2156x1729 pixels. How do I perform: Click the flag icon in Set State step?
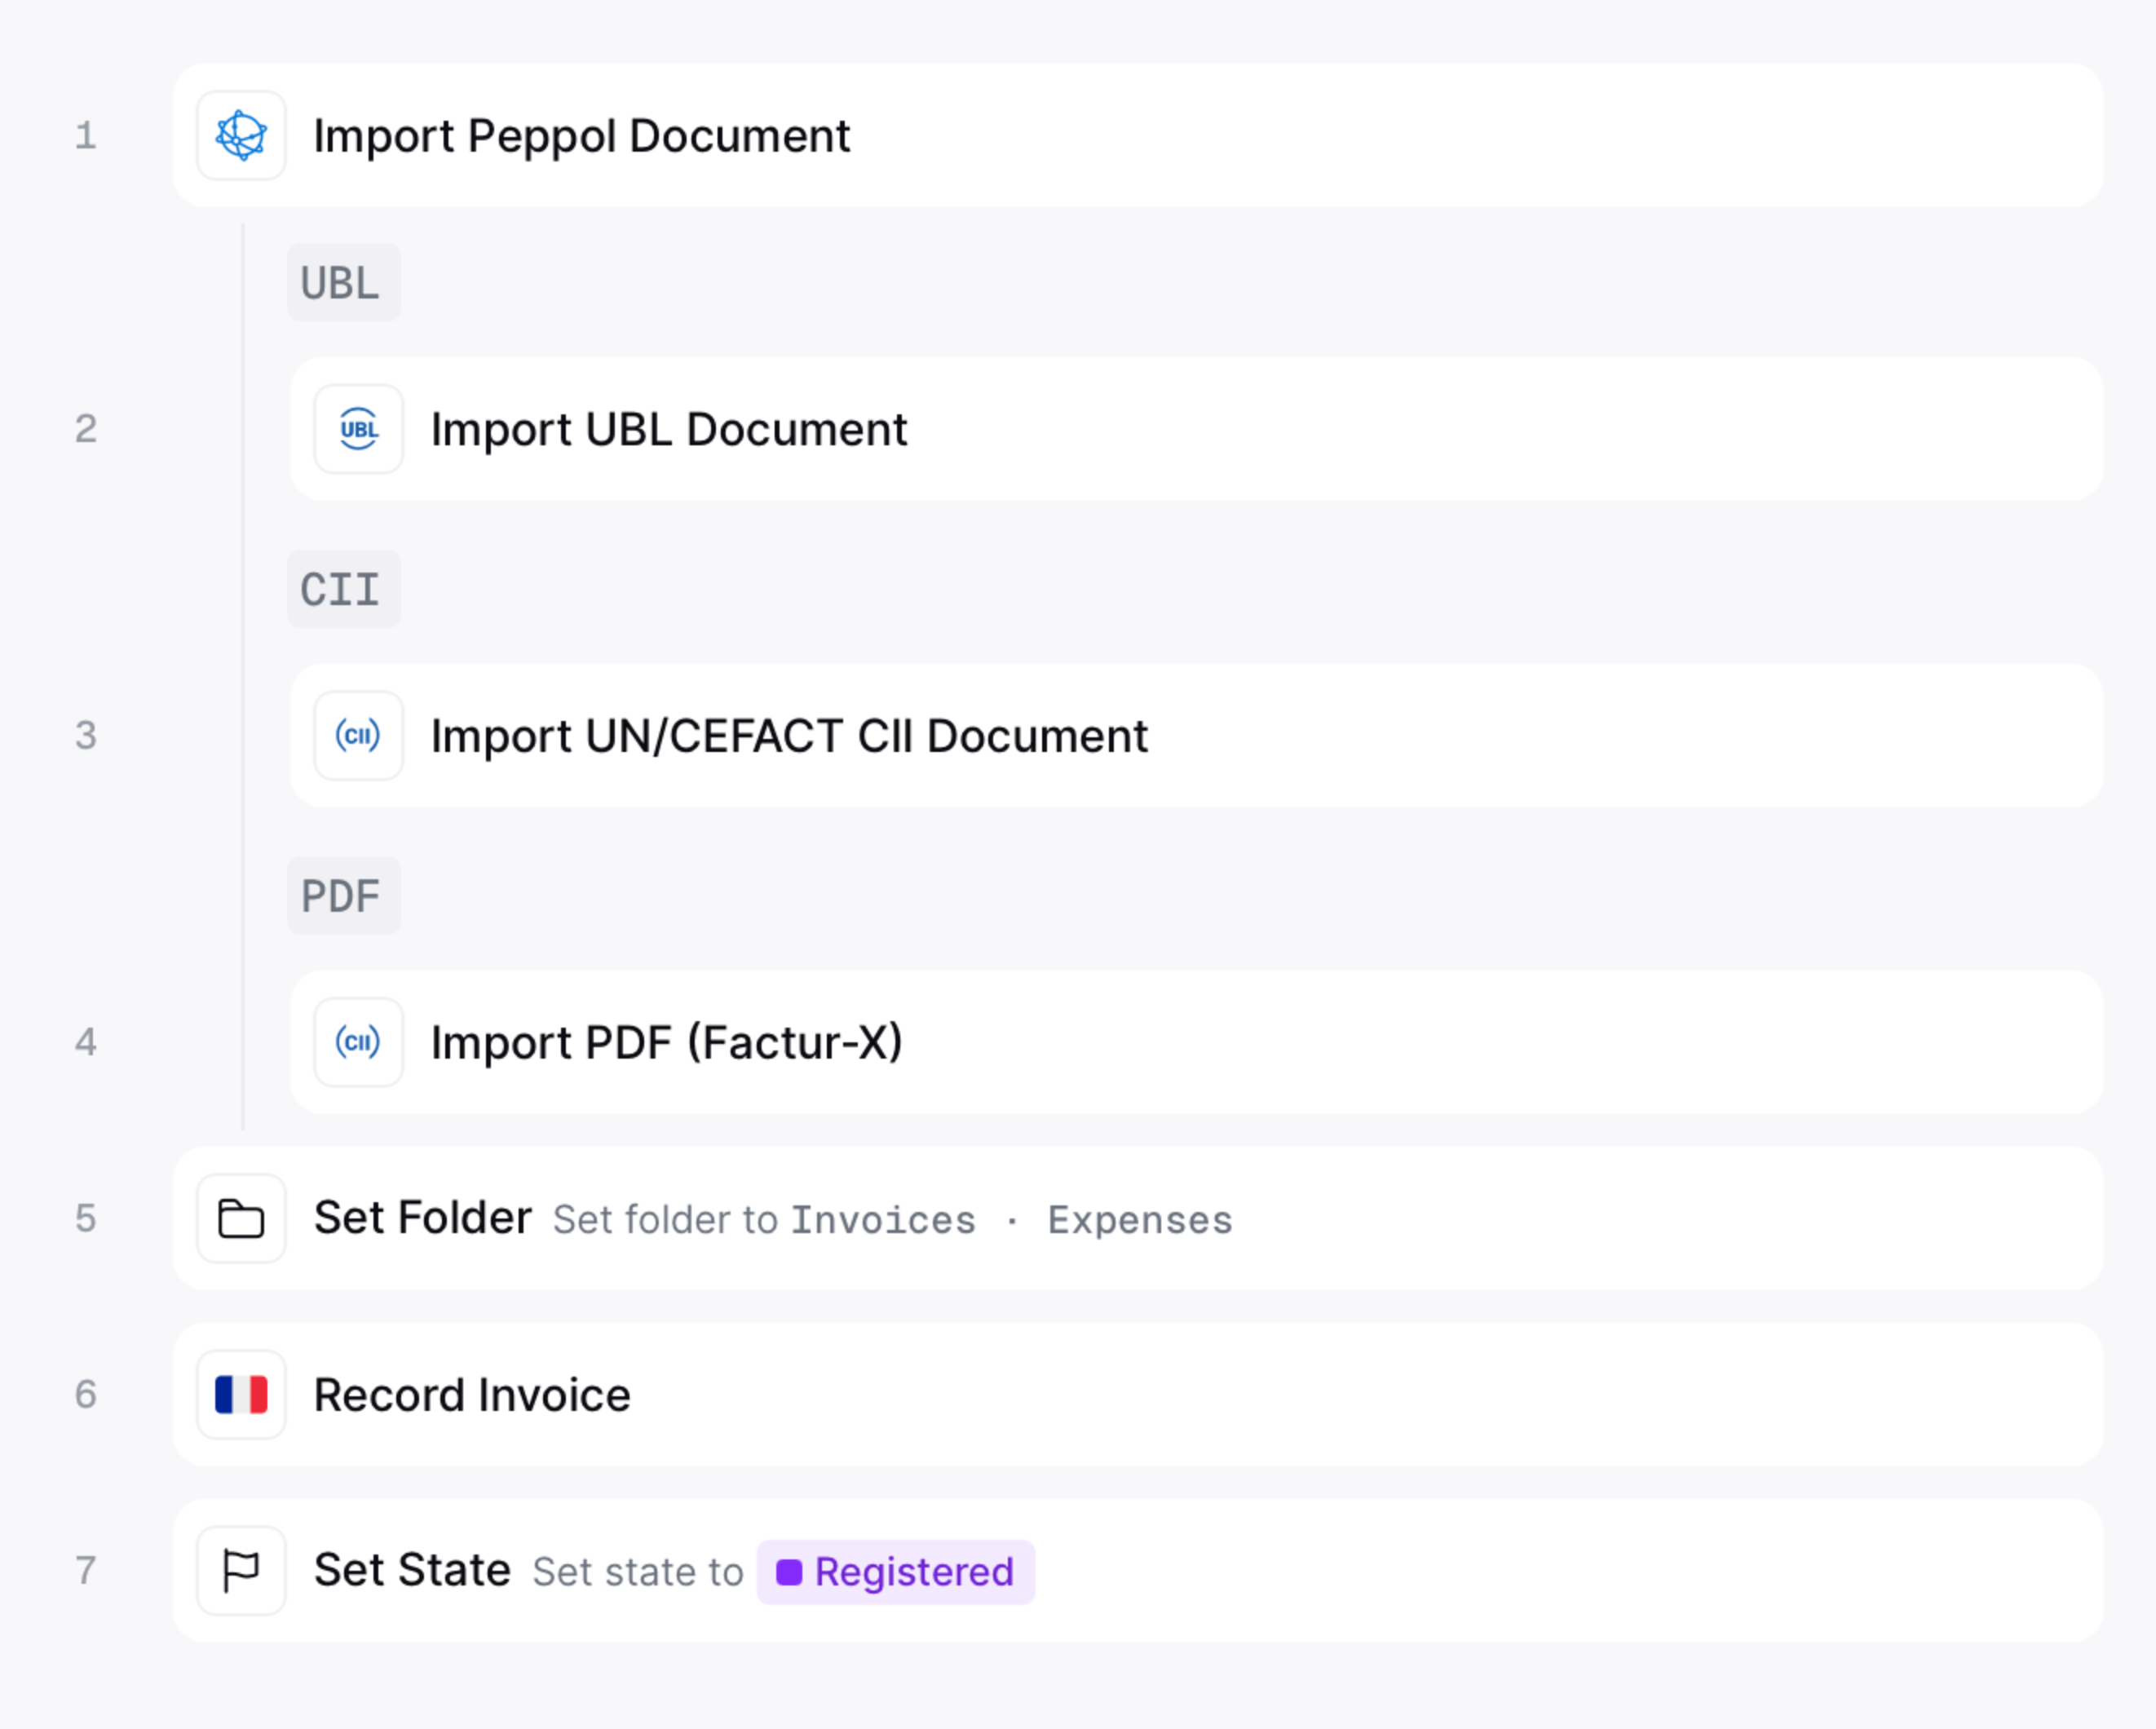click(x=241, y=1570)
